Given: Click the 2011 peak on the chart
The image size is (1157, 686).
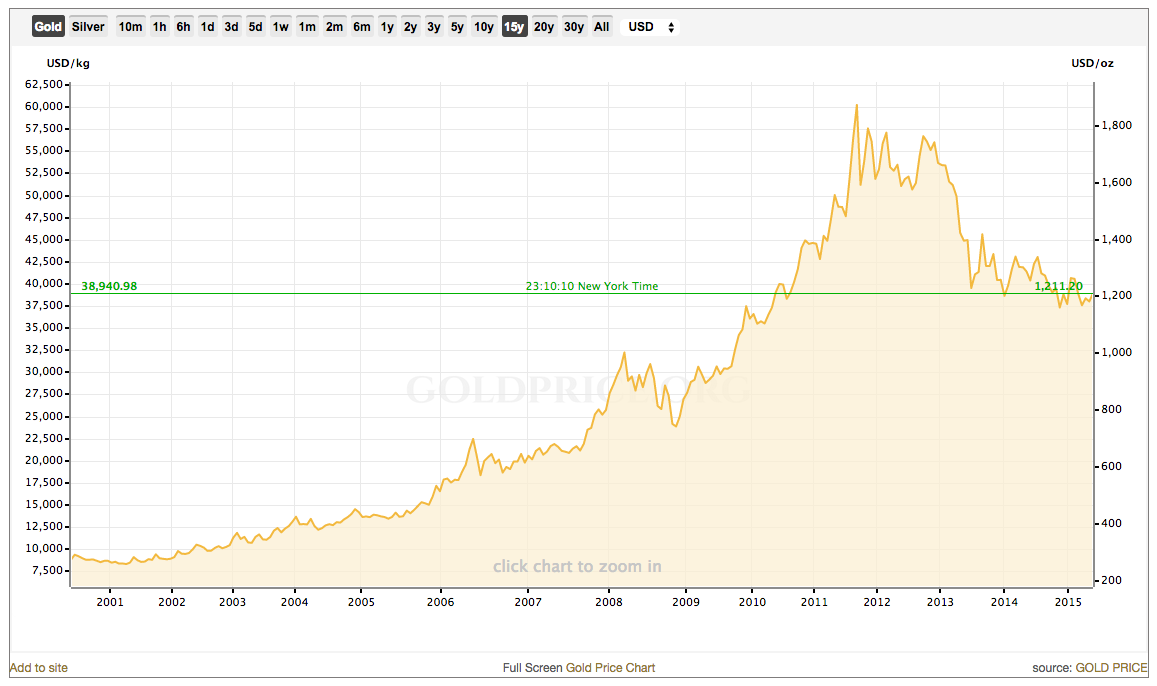Looking at the screenshot, I should [x=857, y=105].
